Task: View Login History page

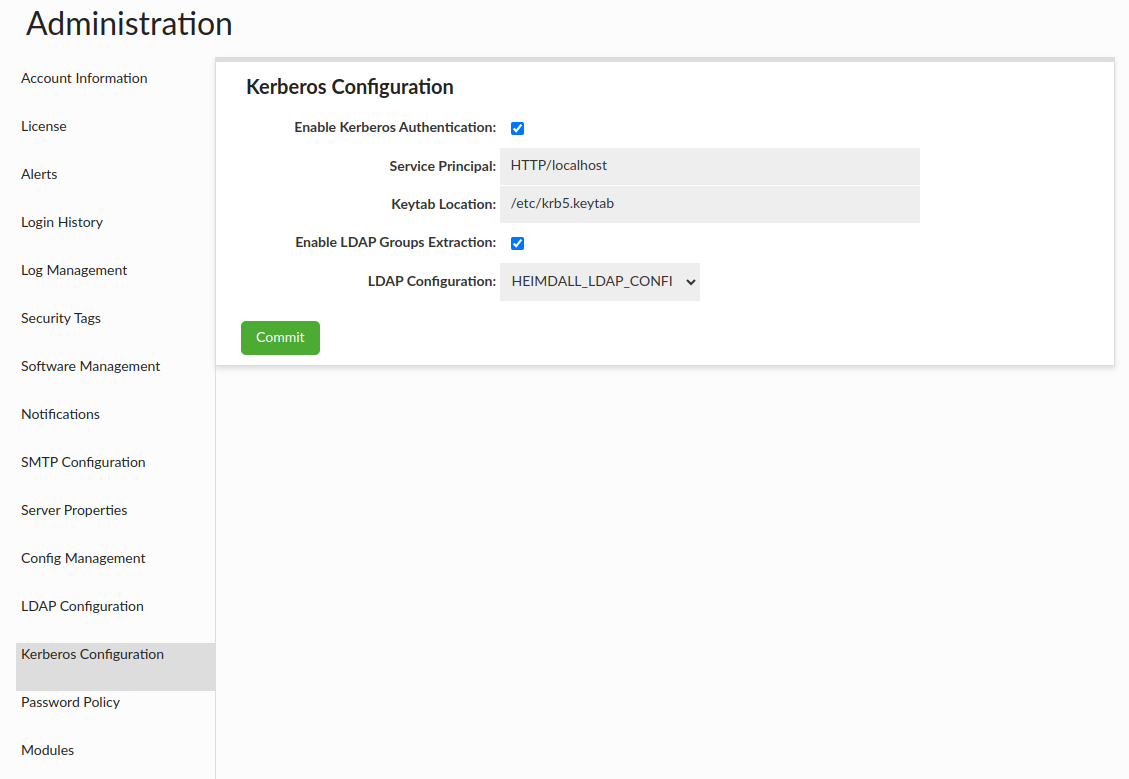Action: 62,223
